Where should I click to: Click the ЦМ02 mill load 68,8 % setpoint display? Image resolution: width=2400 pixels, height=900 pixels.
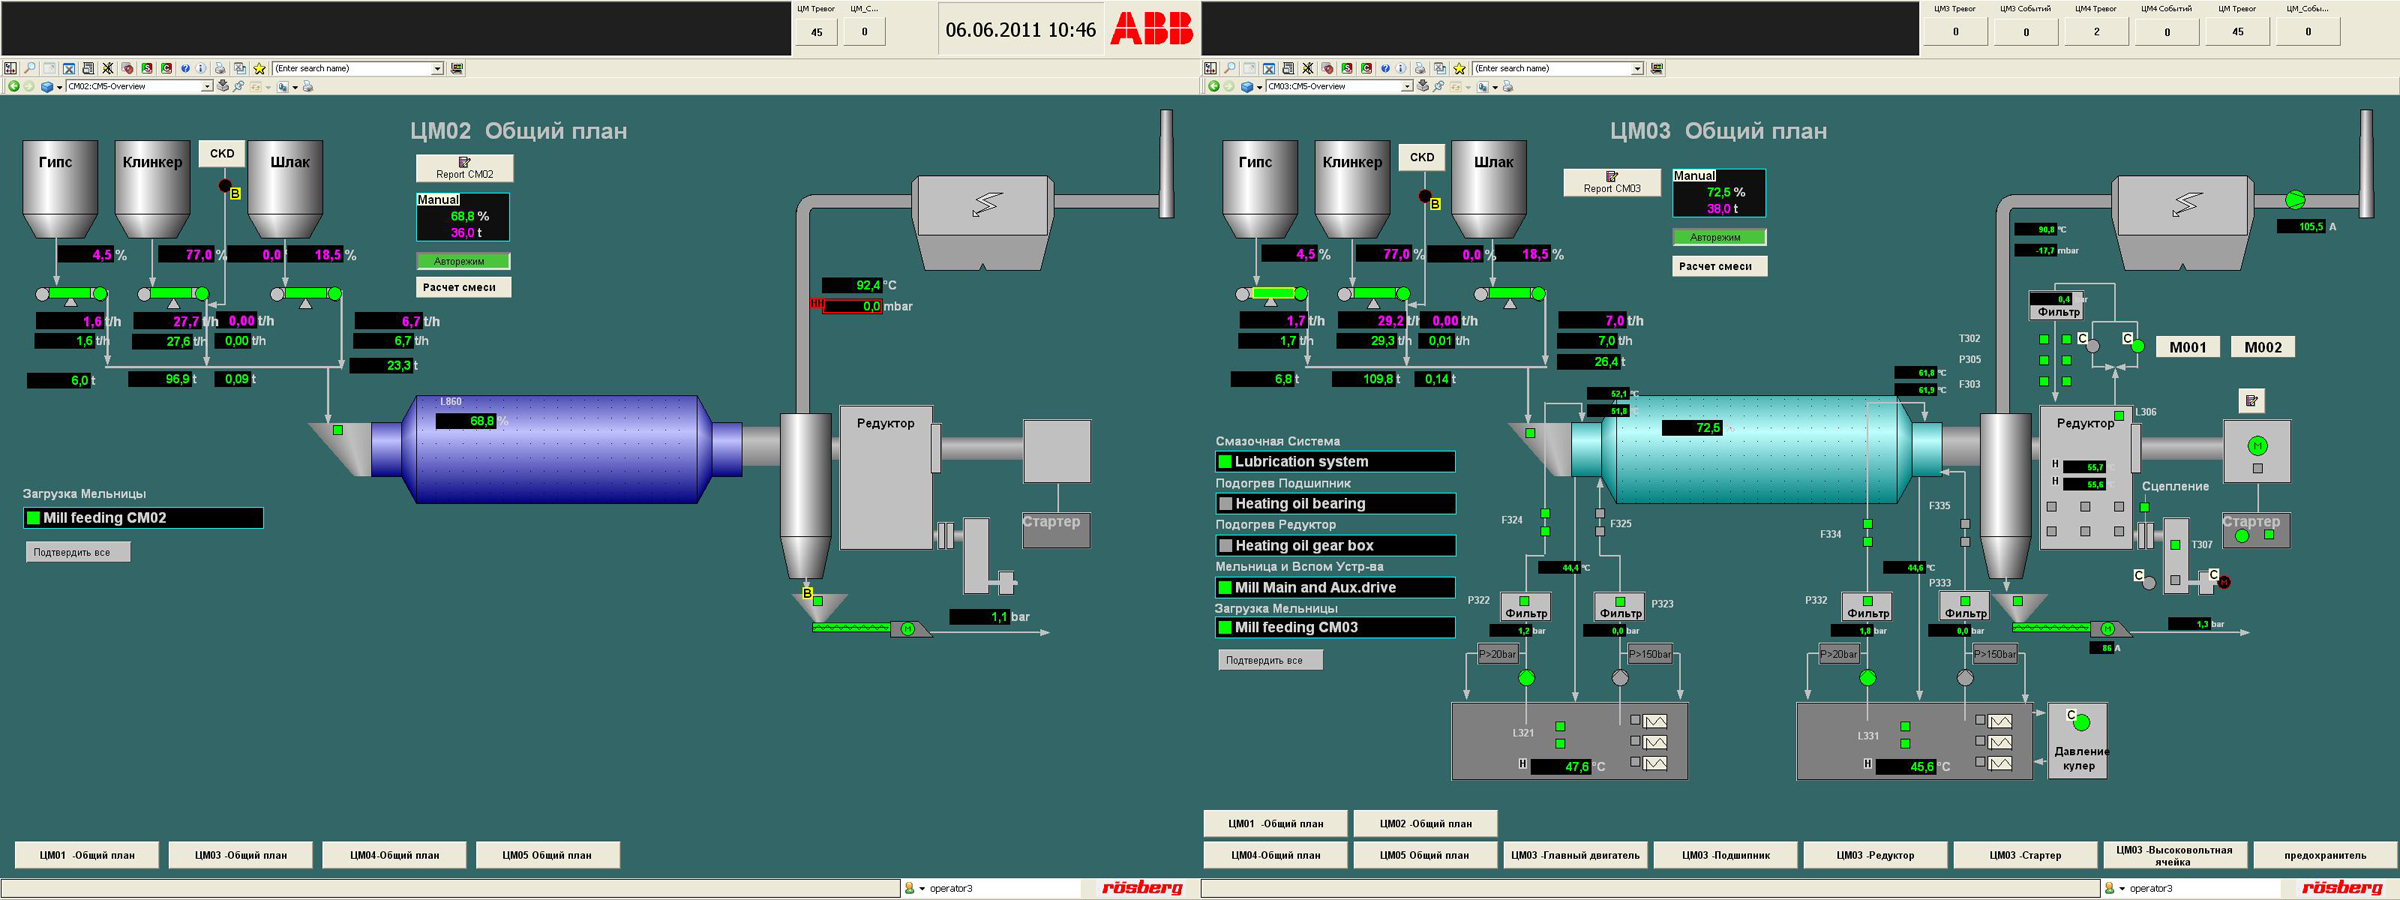click(x=464, y=216)
